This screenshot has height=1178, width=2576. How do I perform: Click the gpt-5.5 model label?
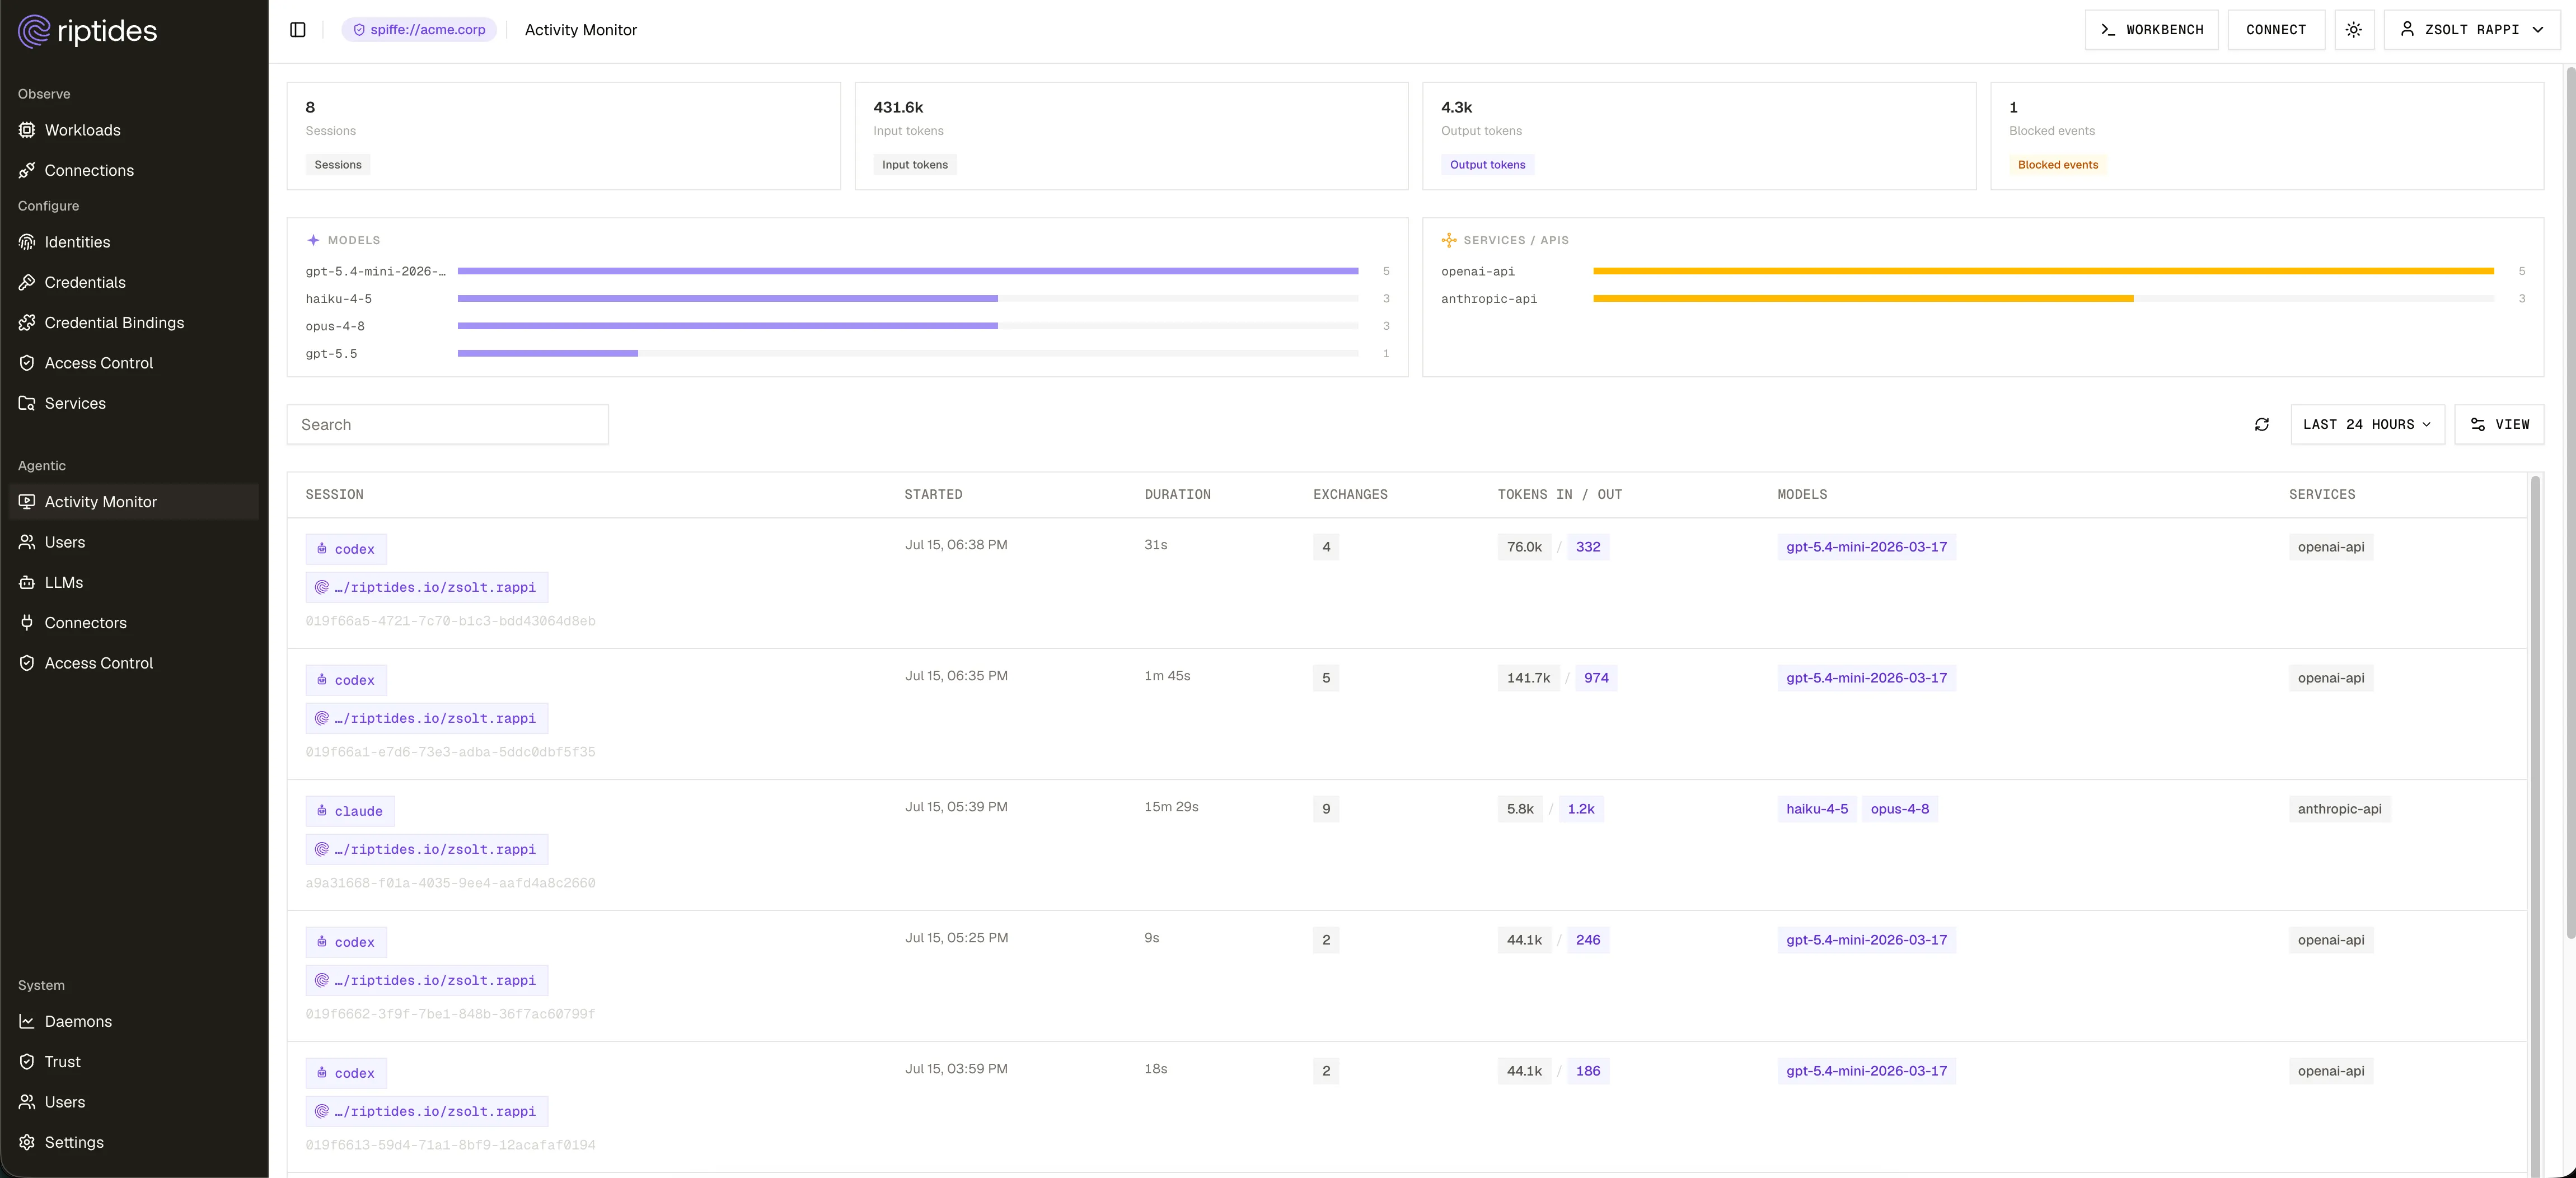tap(331, 354)
